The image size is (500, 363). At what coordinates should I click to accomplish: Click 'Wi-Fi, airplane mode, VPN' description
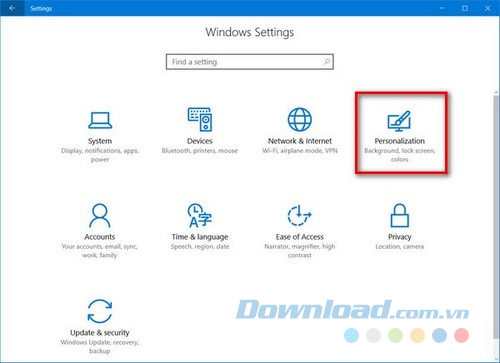(300, 151)
